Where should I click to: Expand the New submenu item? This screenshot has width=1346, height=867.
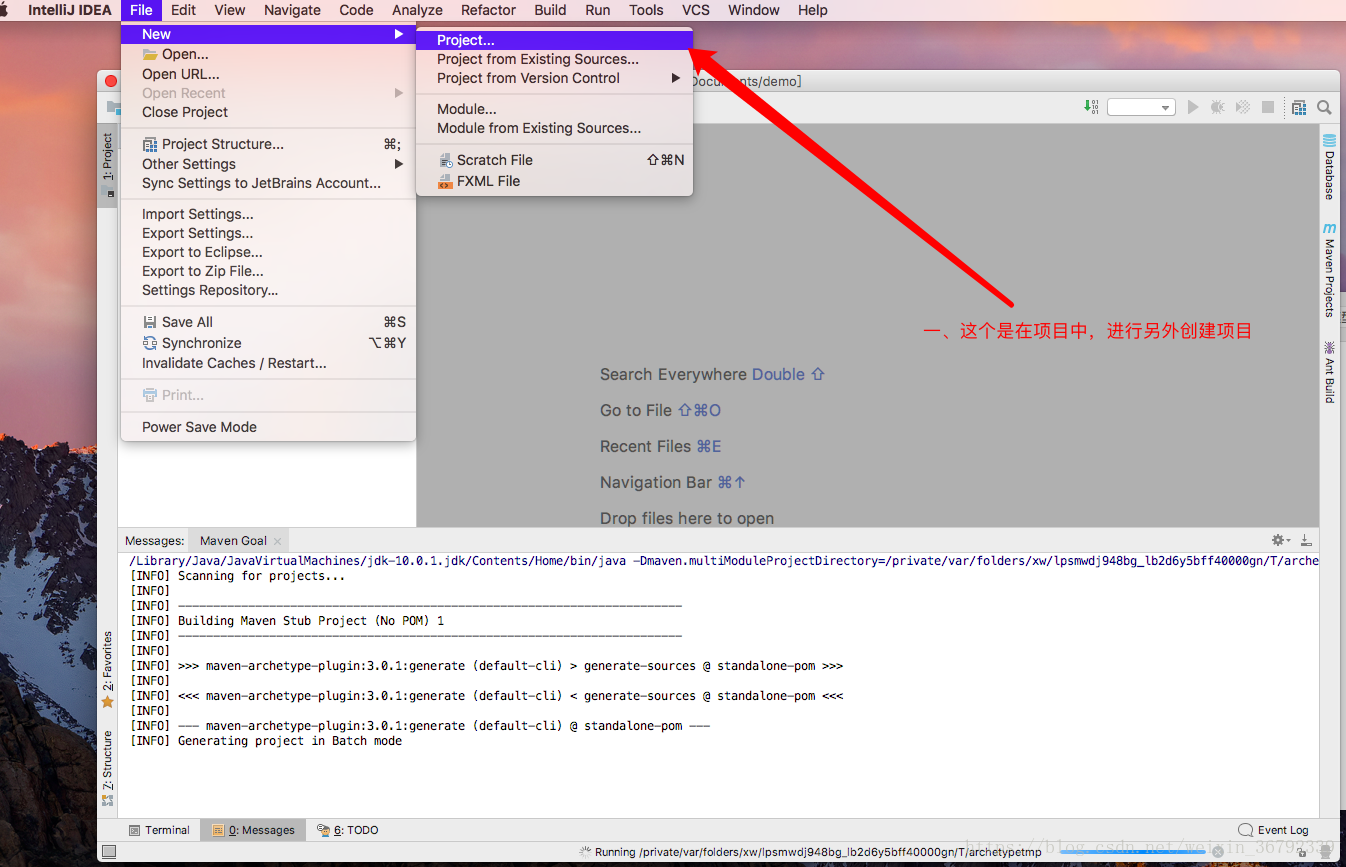pos(268,34)
